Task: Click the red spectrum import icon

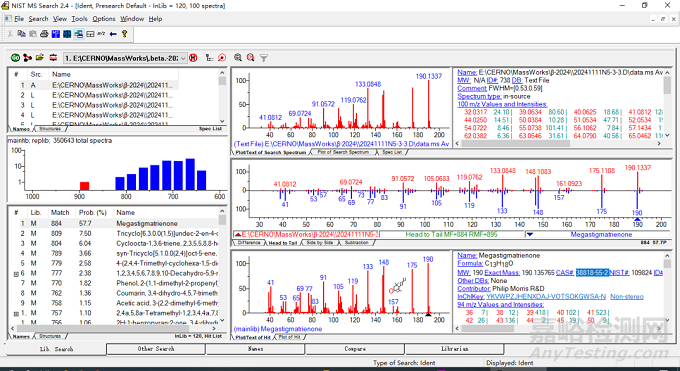Action: point(53,58)
